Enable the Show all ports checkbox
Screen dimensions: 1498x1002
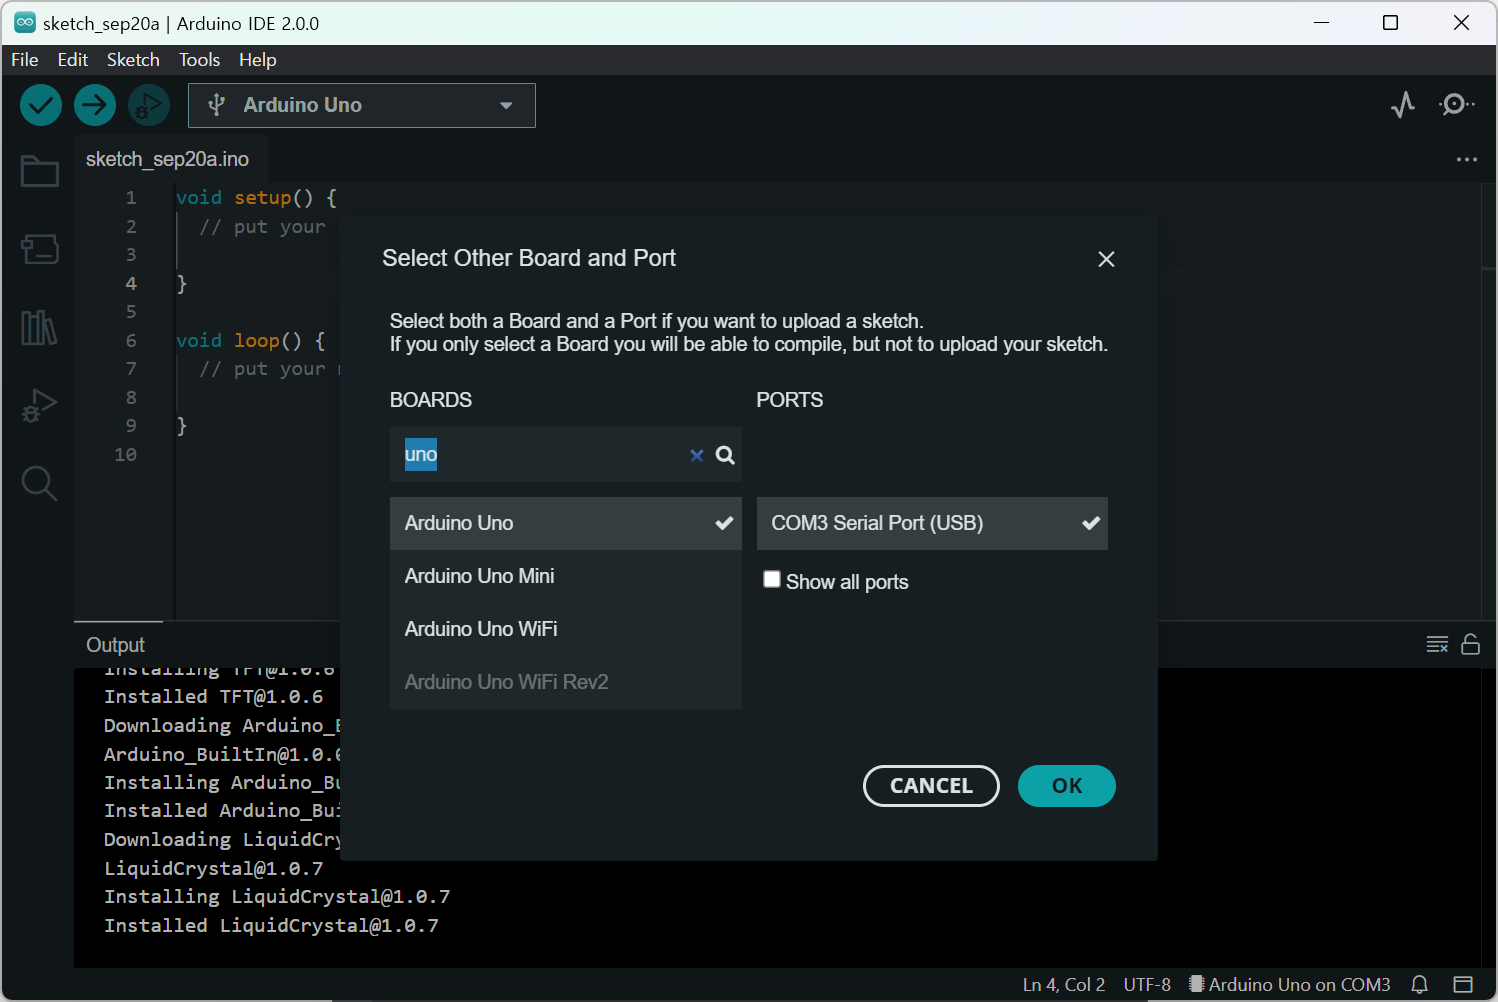tap(772, 580)
